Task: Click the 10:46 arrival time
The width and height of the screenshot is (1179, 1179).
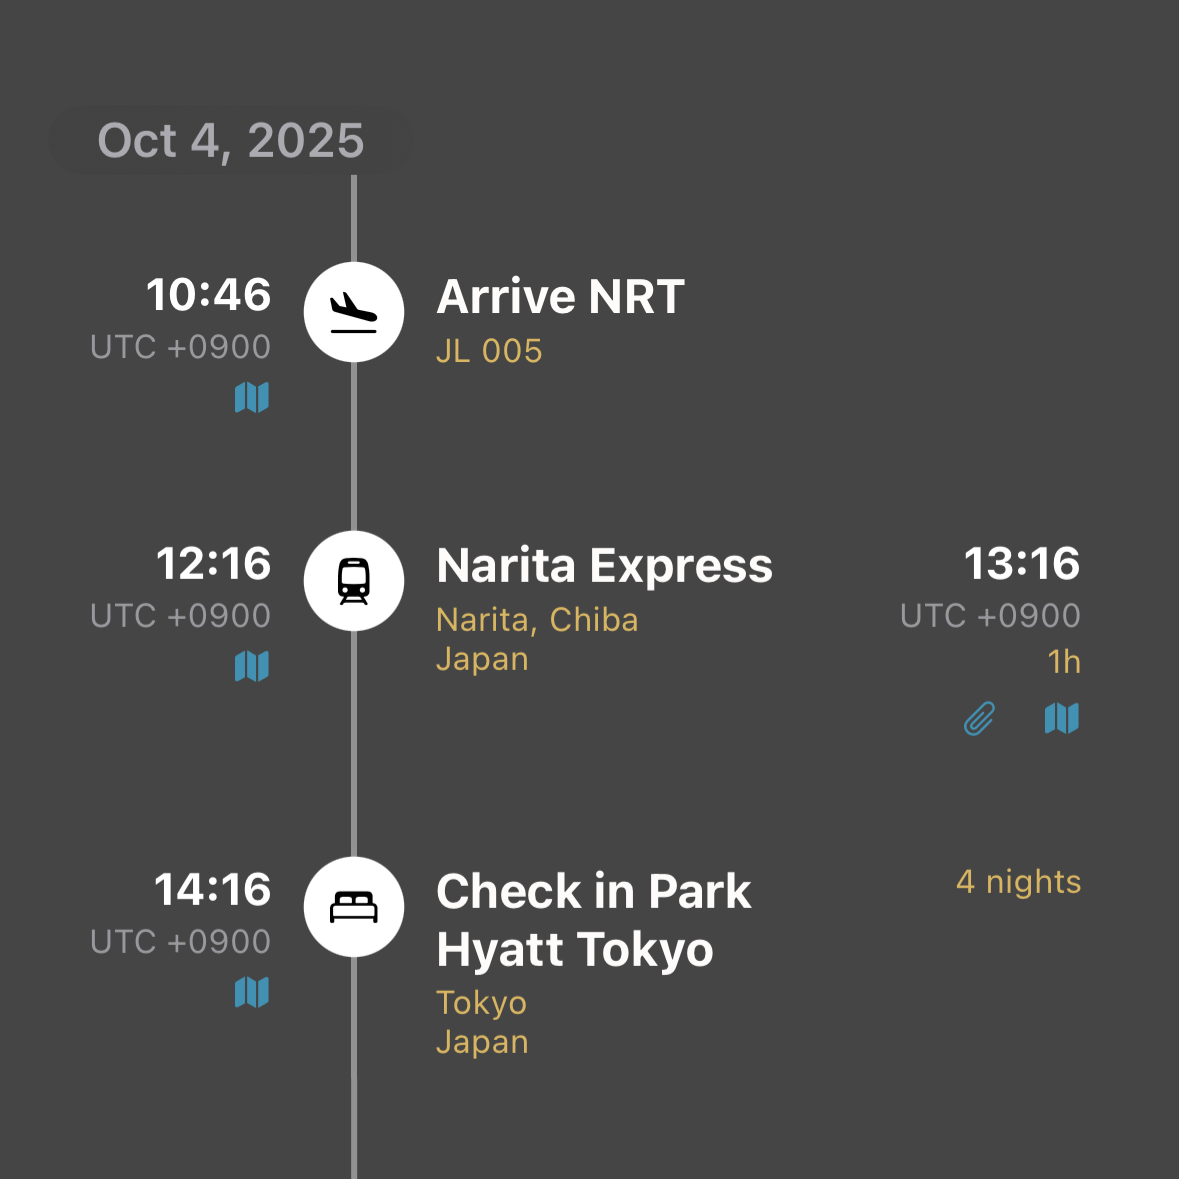Action: [208, 295]
